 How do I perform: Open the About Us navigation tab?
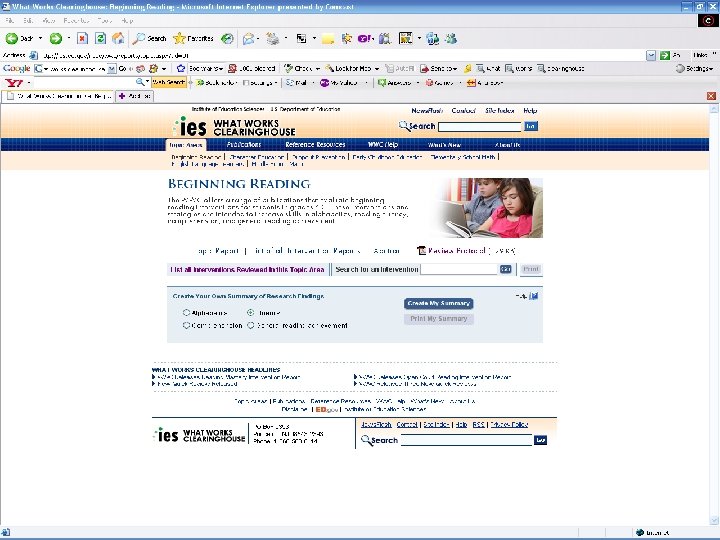507,145
